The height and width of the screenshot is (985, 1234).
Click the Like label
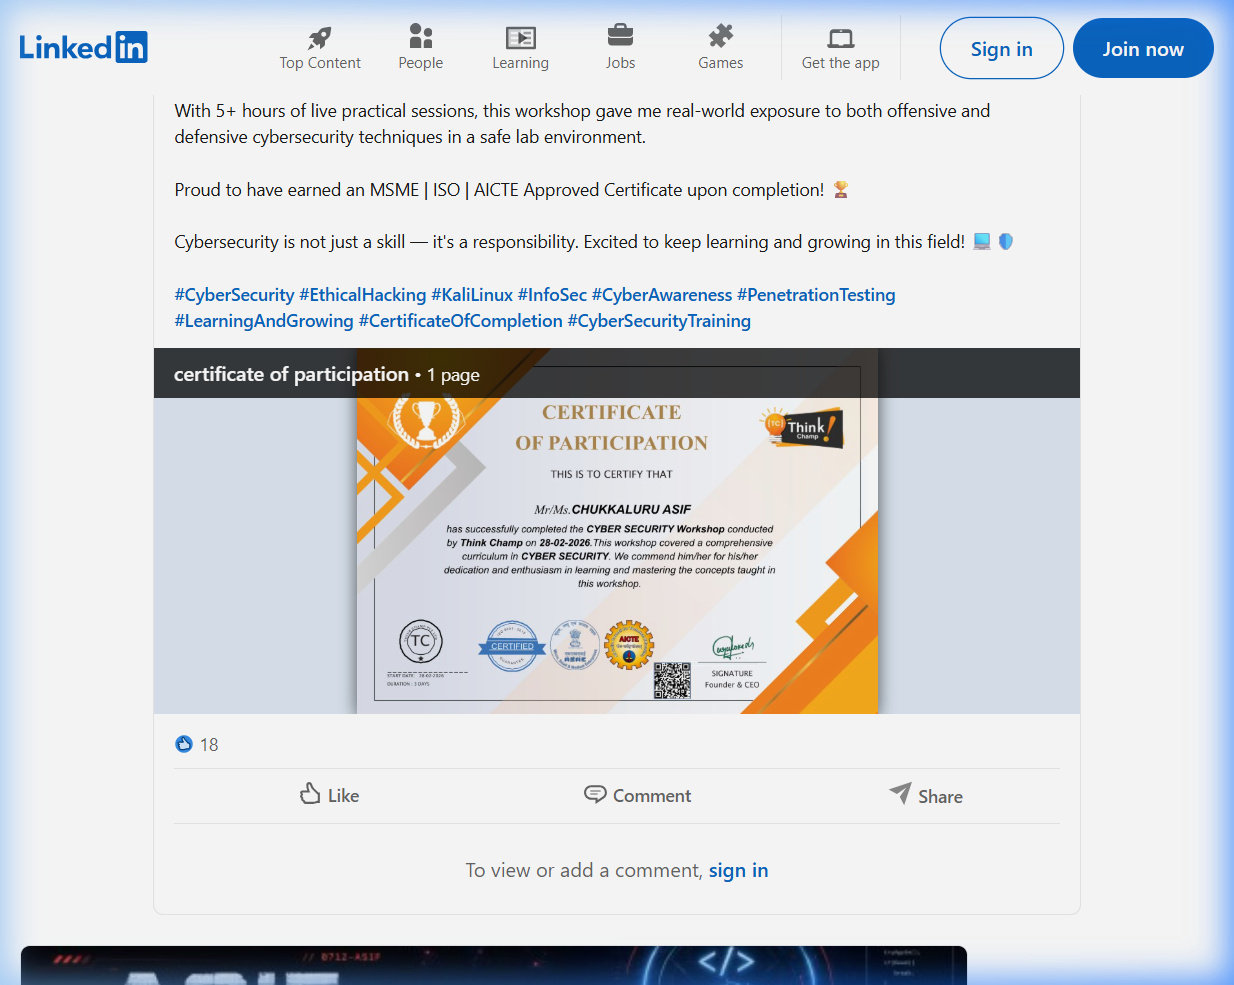(x=344, y=796)
